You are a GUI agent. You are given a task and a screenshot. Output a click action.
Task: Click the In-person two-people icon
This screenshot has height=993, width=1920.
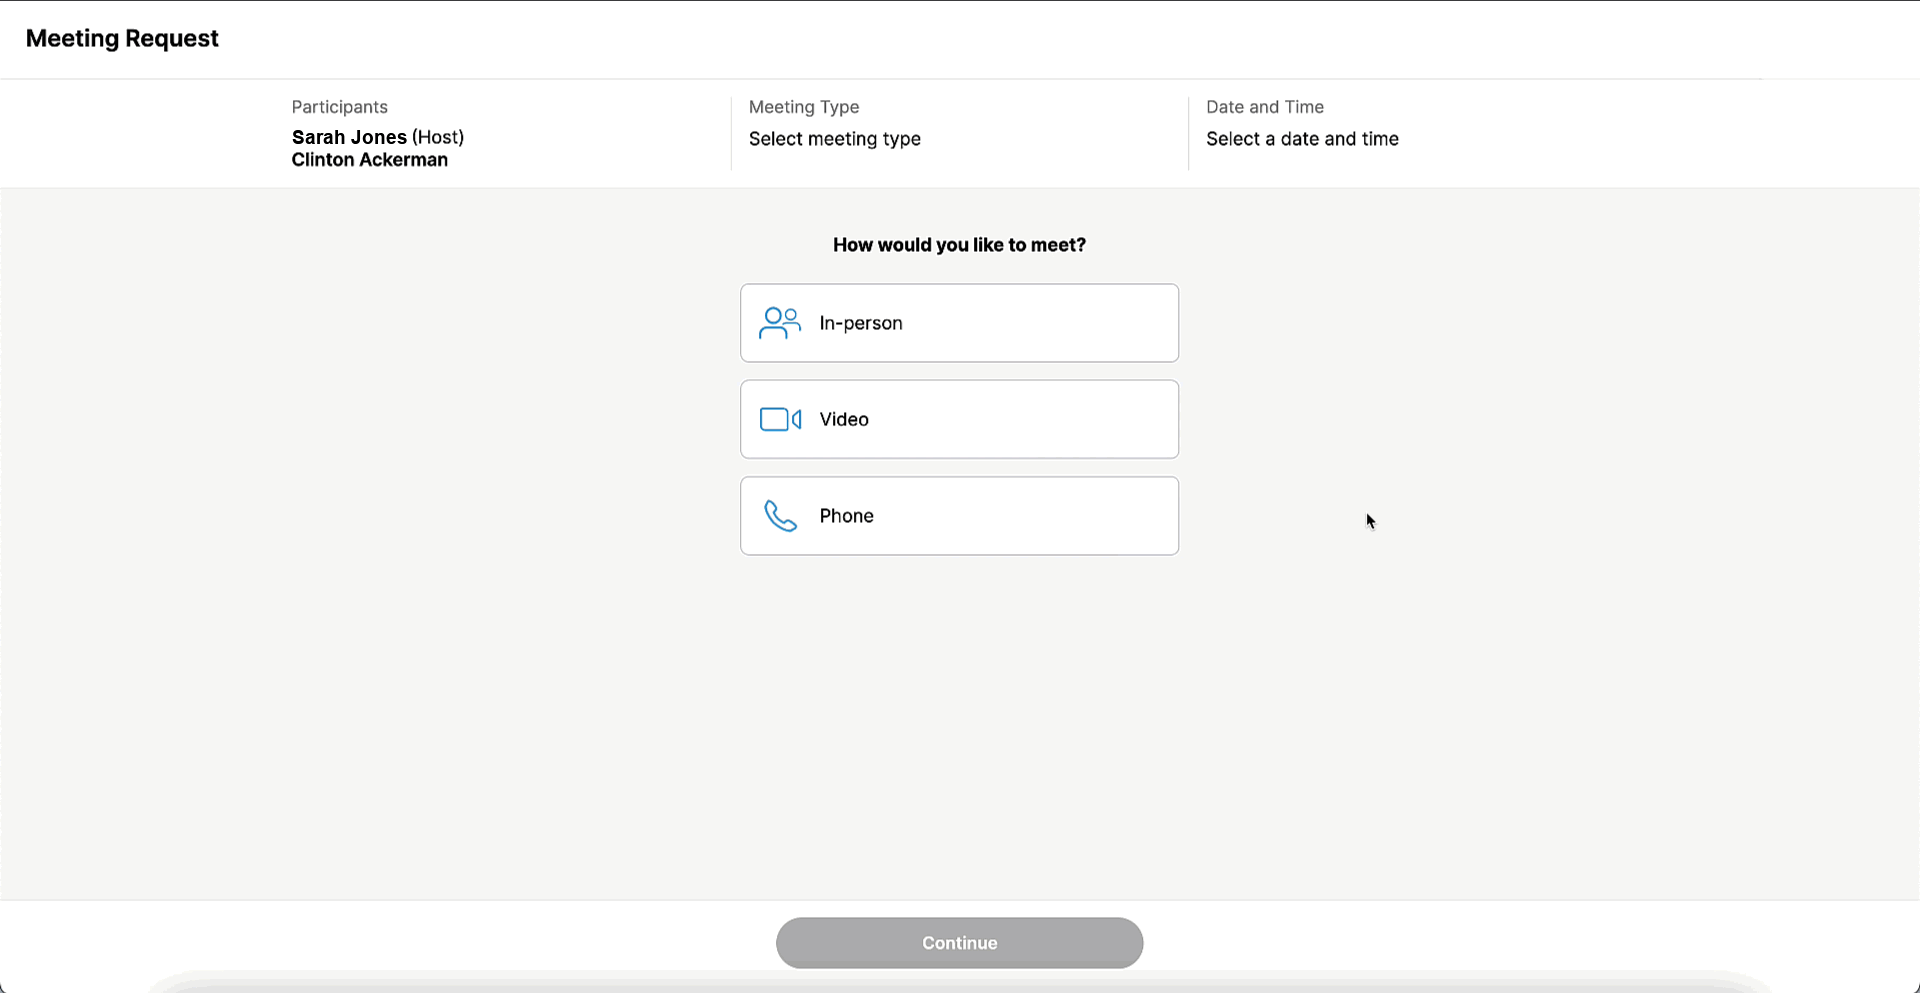click(779, 323)
